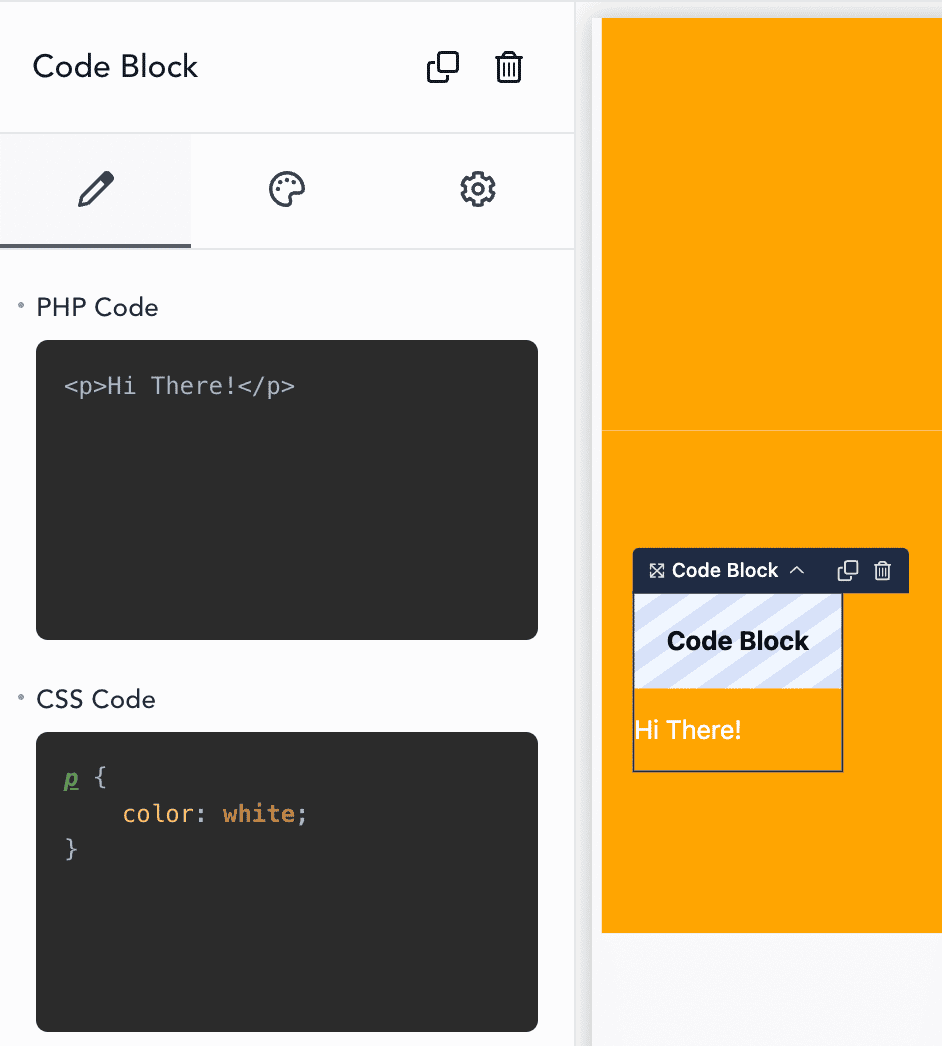
Task: Click the 'color: white;' CSS line
Action: pyautogui.click(x=215, y=814)
